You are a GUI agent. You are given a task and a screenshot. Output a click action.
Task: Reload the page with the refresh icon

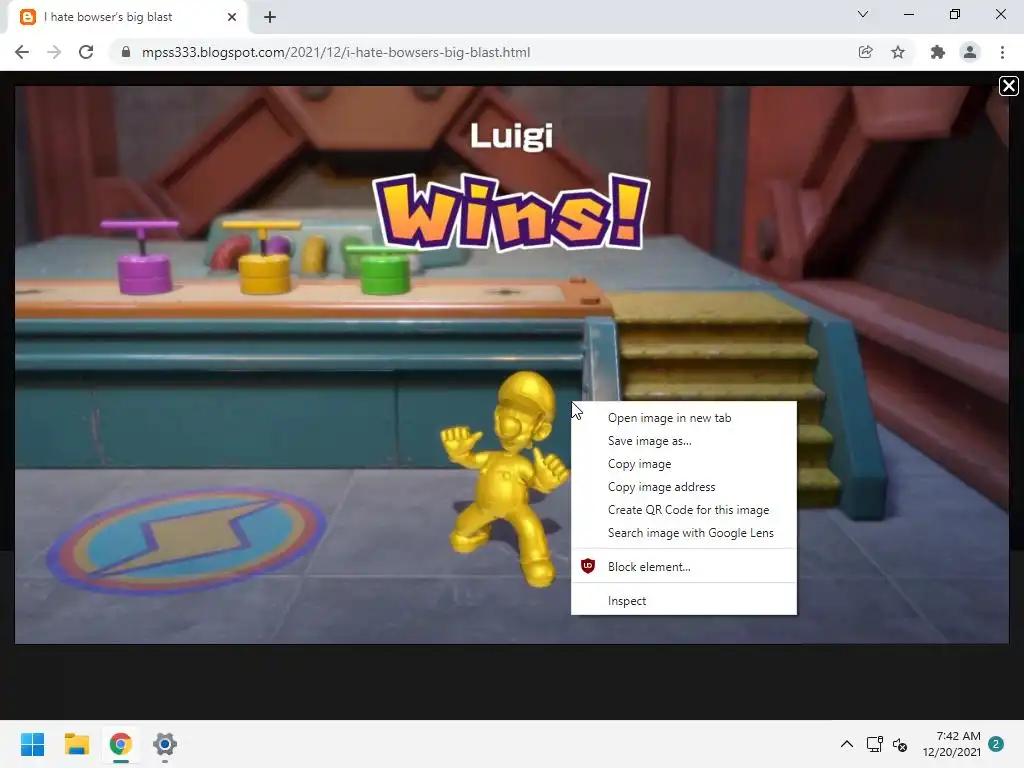86,52
